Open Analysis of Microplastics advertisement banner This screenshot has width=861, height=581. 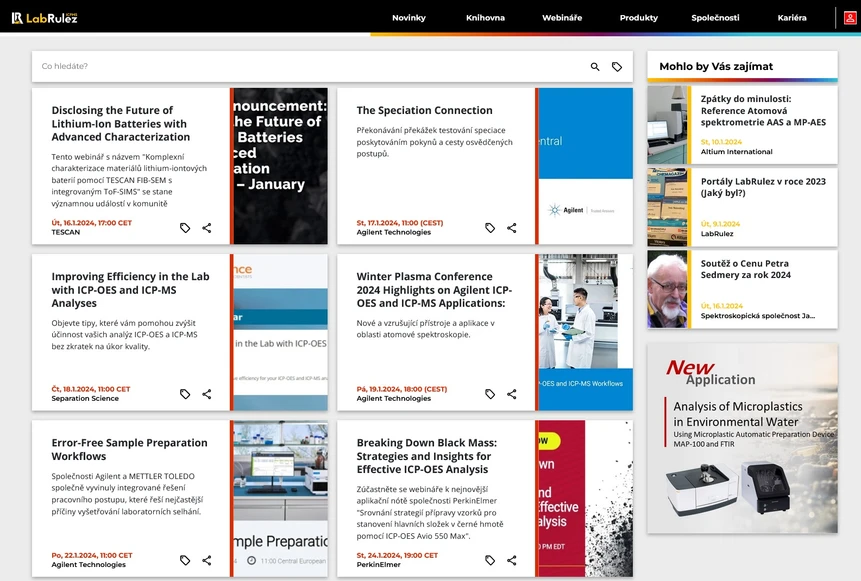[742, 438]
